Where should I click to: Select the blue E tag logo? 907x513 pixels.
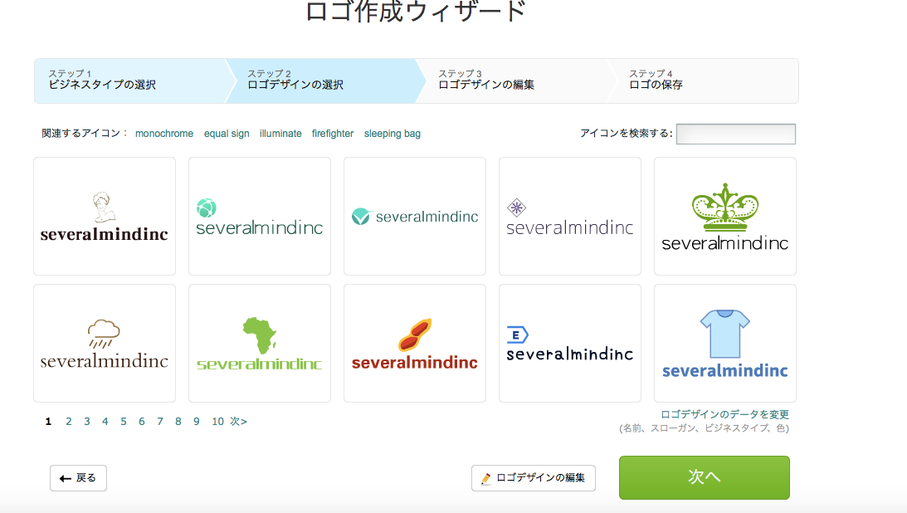point(570,343)
